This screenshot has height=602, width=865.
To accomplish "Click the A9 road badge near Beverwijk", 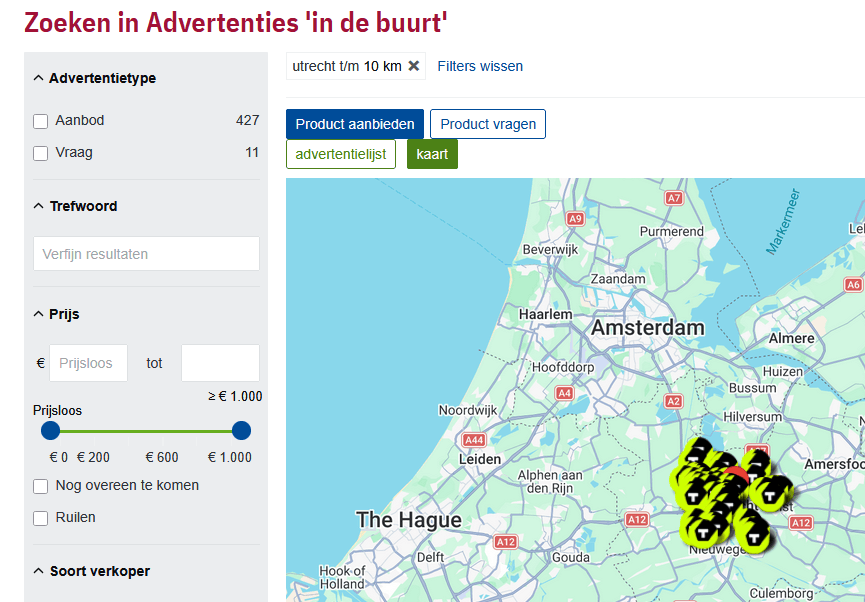I will [x=575, y=217].
